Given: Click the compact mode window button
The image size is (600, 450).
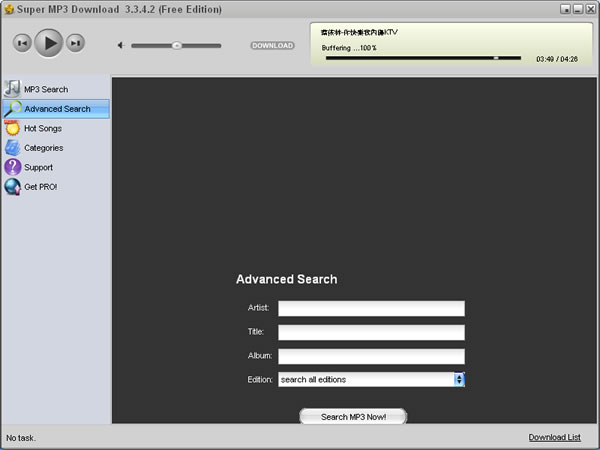Looking at the screenshot, I should coord(566,9).
